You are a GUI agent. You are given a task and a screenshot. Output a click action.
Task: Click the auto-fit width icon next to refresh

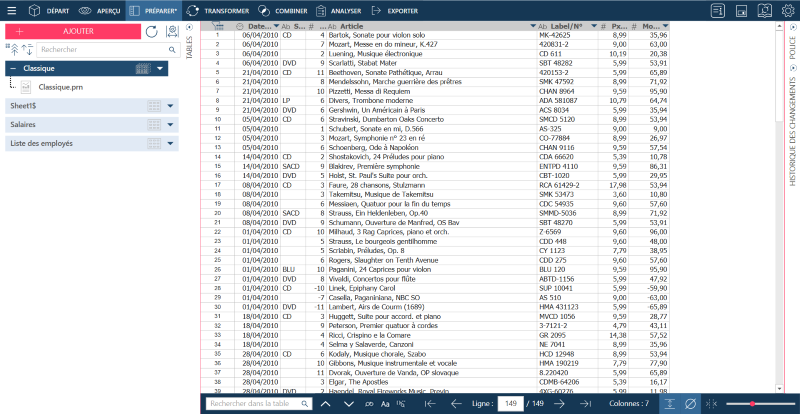pyautogui.click(x=172, y=32)
